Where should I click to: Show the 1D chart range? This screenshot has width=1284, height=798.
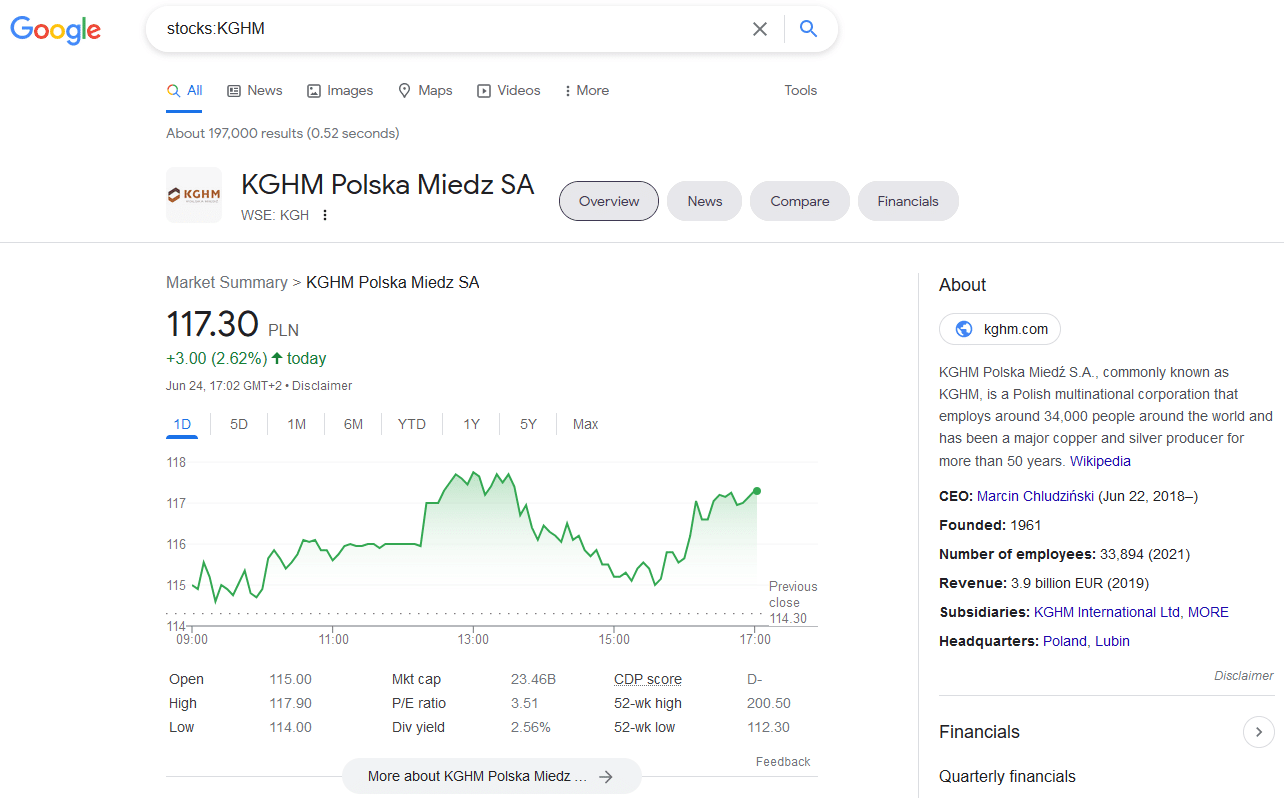coord(182,424)
